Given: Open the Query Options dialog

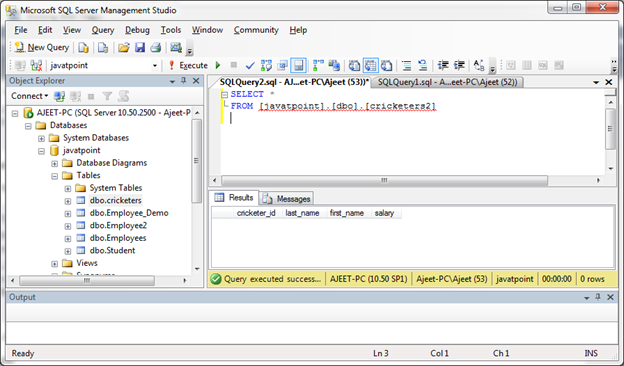Looking at the screenshot, I should [283, 65].
